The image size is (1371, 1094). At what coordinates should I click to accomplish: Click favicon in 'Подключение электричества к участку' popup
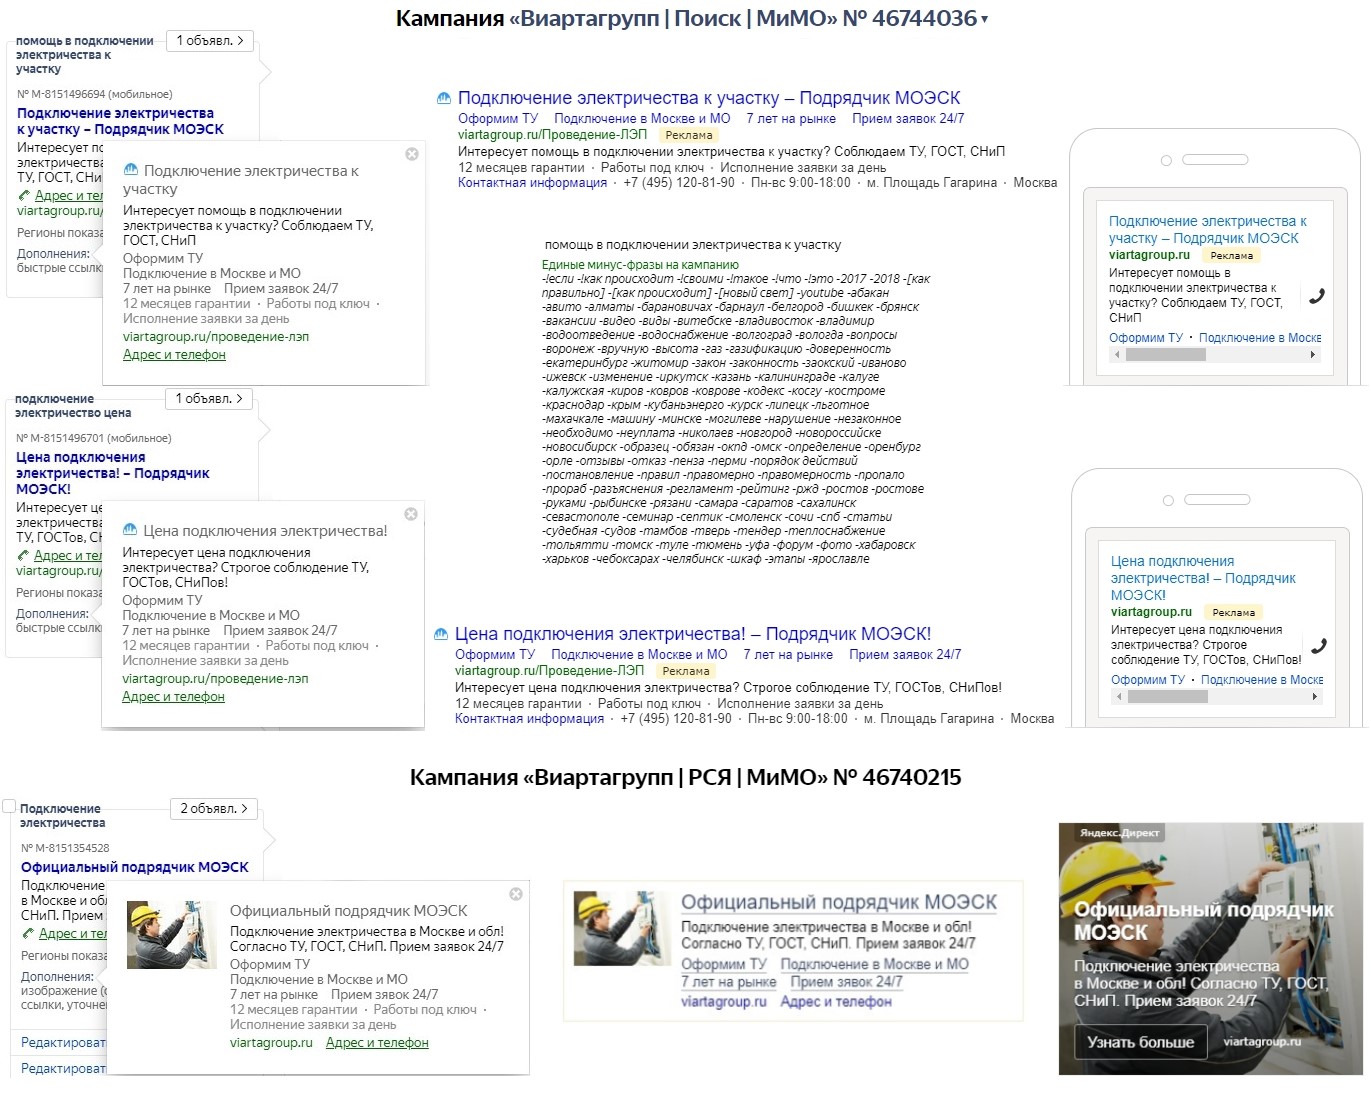coord(131,171)
